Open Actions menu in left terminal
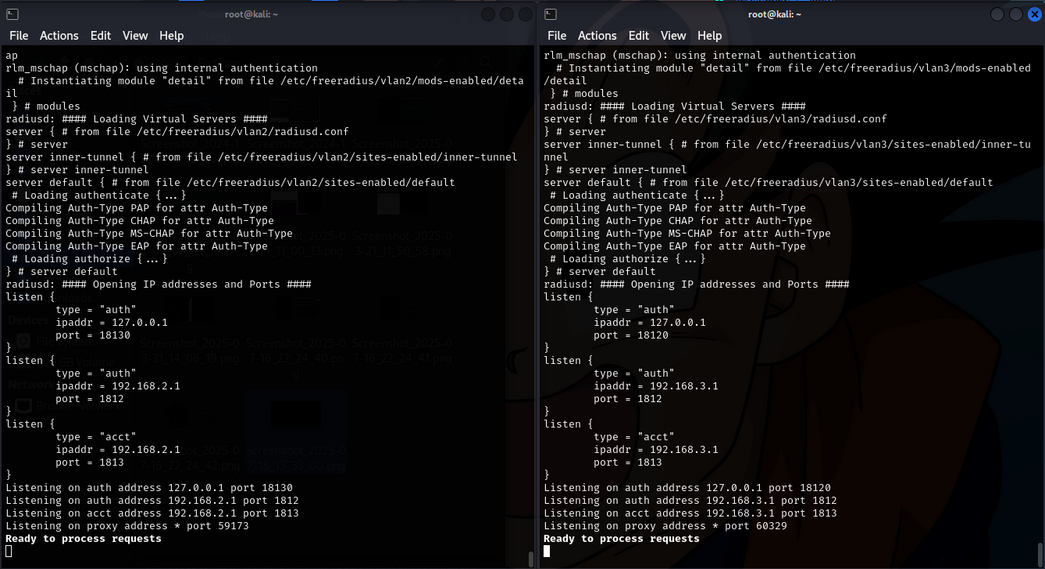 click(59, 35)
